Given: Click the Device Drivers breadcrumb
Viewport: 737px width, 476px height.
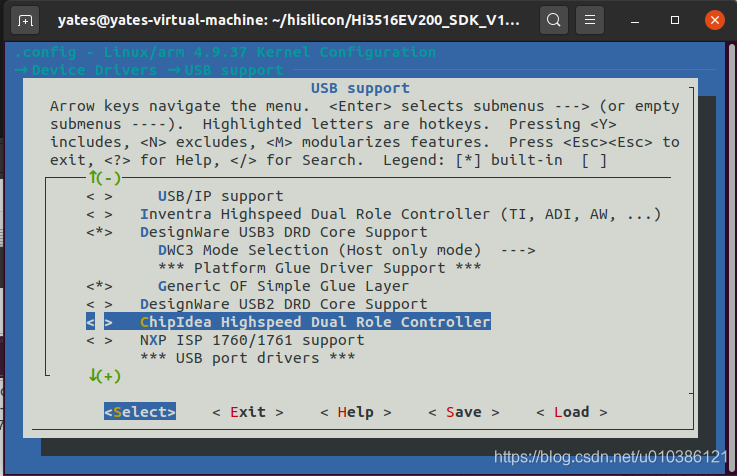Looking at the screenshot, I should point(94,70).
